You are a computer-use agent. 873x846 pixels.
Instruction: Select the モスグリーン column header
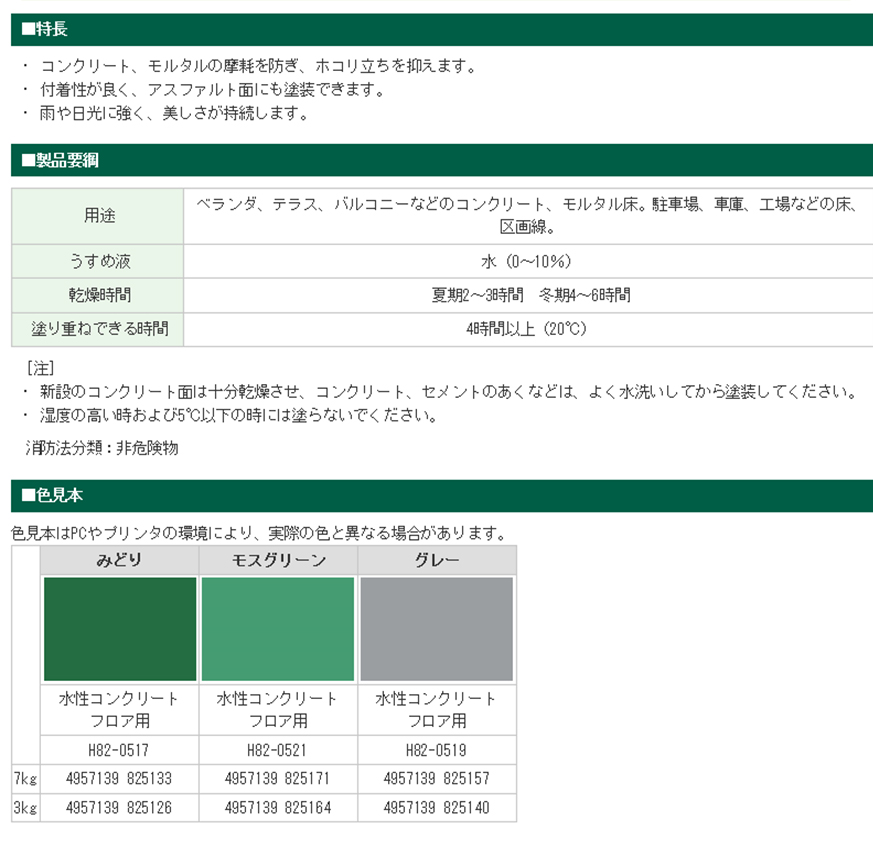(277, 561)
